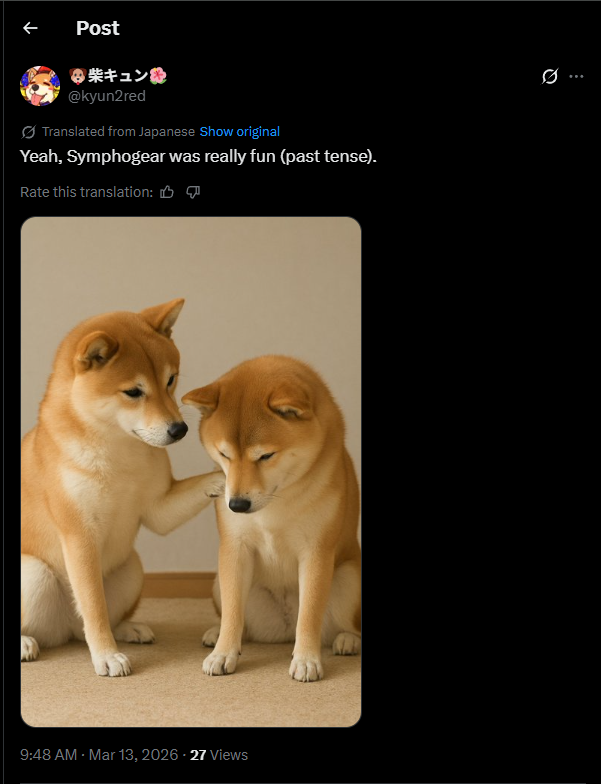The image size is (601, 784).
Task: Open the three-dot more options menu
Action: (x=576, y=76)
